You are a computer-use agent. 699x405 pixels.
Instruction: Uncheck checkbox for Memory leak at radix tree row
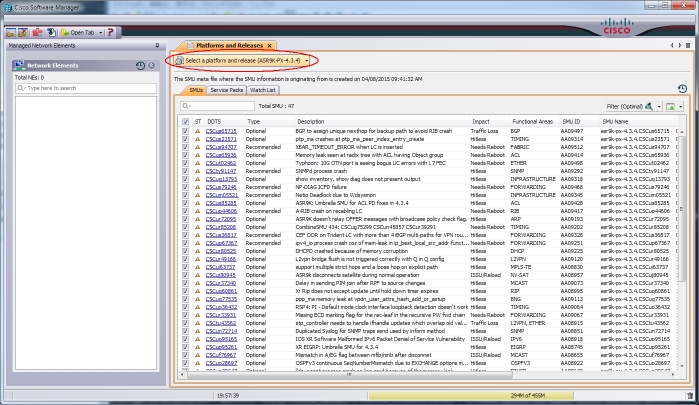[x=185, y=155]
